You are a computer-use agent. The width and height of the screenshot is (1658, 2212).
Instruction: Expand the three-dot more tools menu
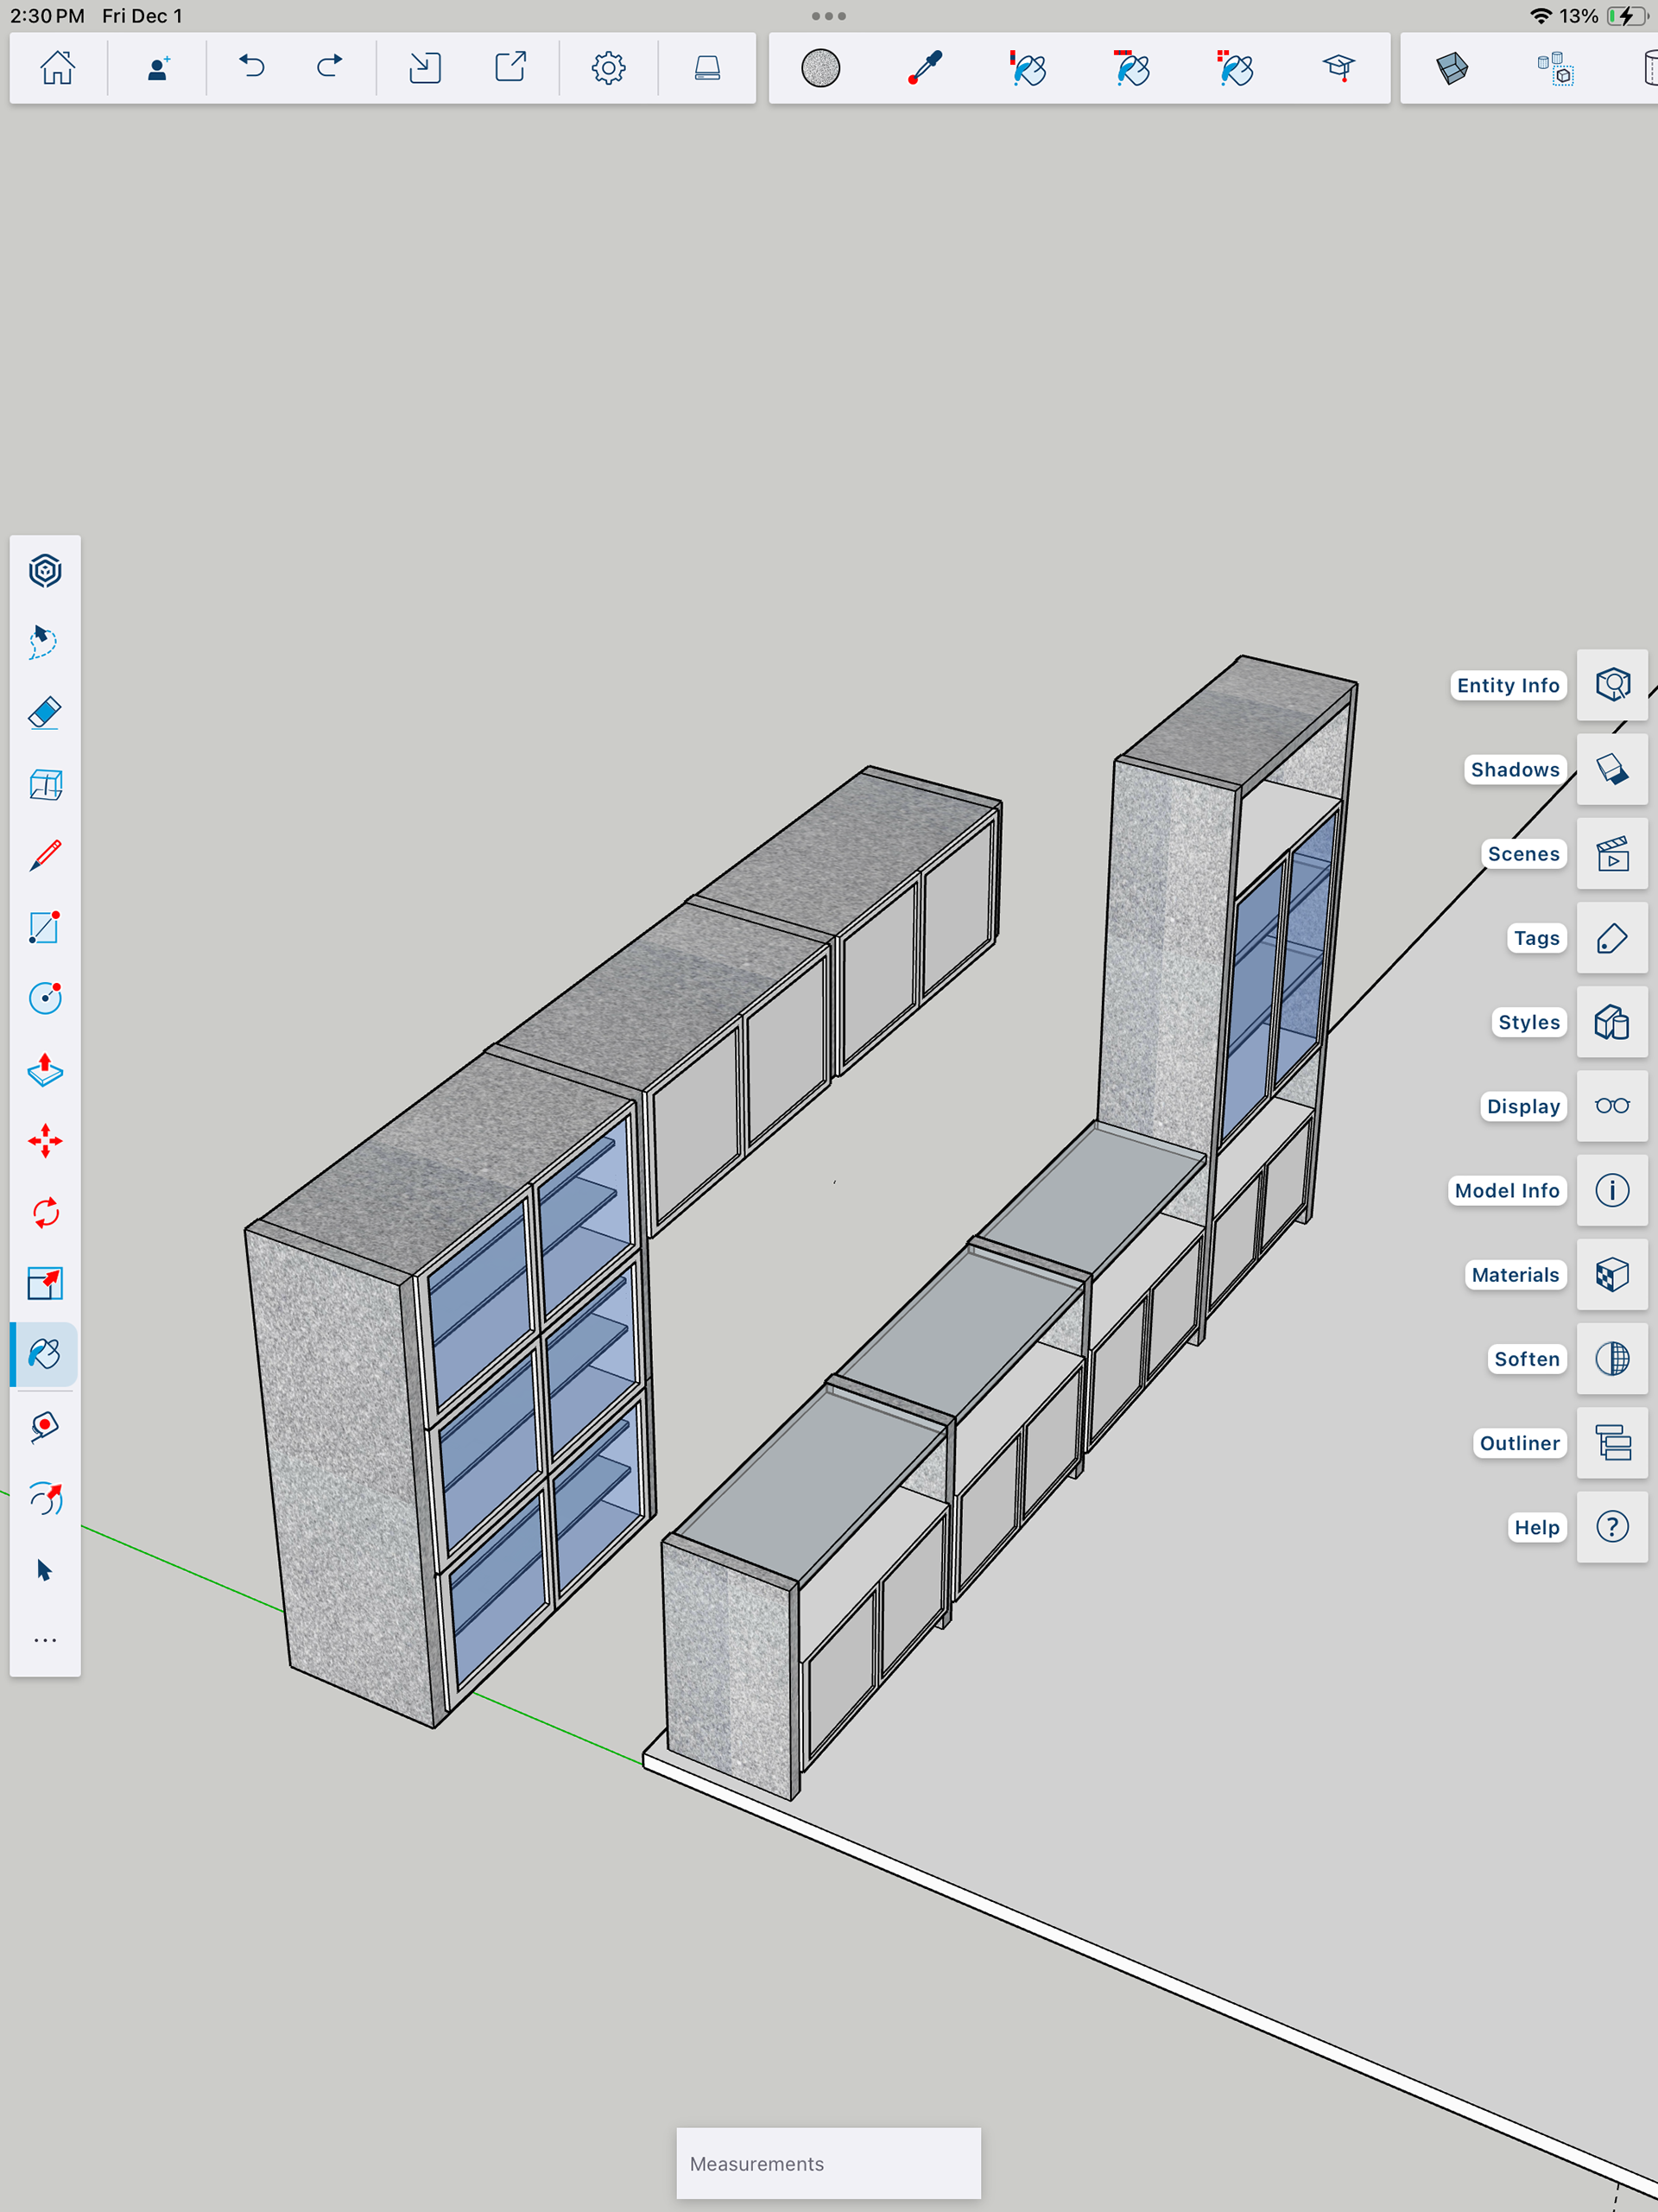45,1640
